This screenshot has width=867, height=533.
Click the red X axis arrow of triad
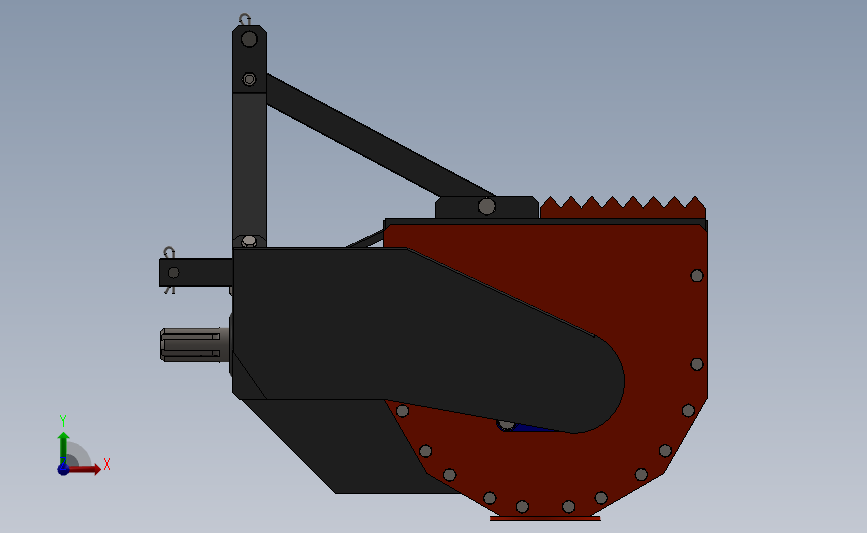tap(84, 469)
